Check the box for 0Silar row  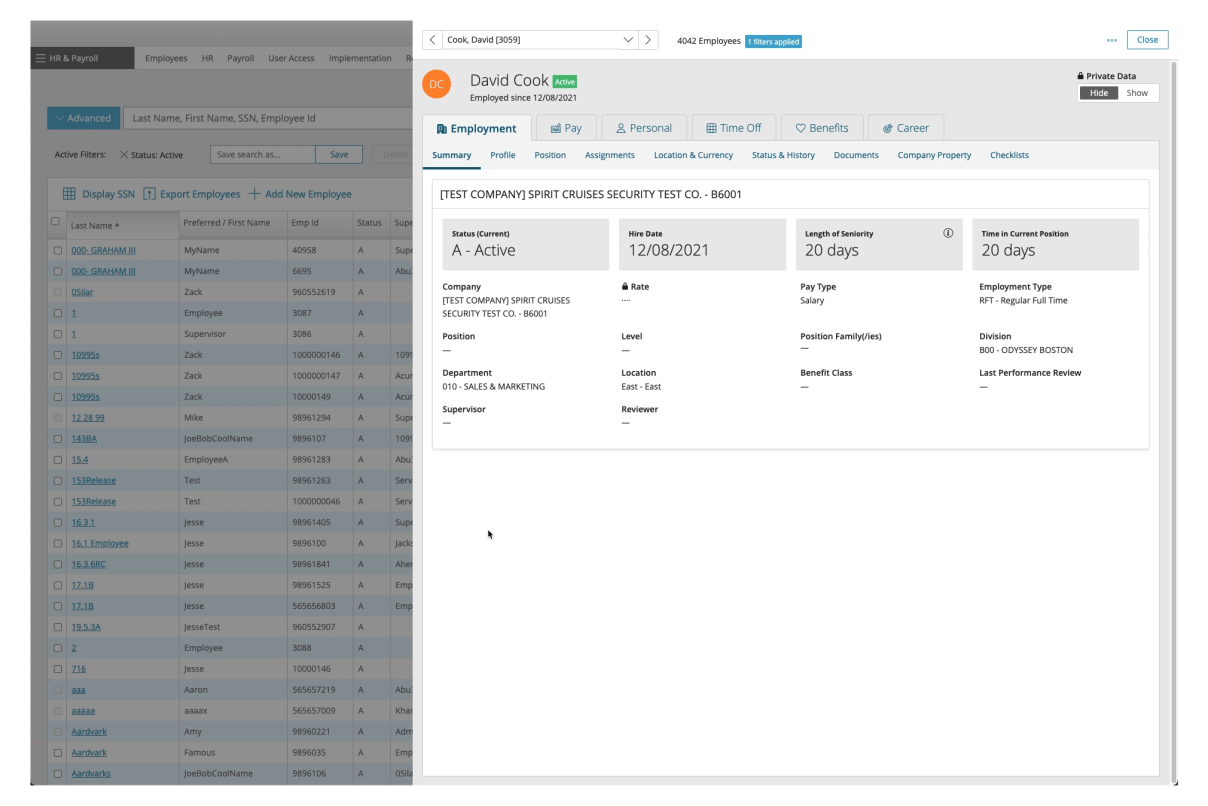click(57, 292)
